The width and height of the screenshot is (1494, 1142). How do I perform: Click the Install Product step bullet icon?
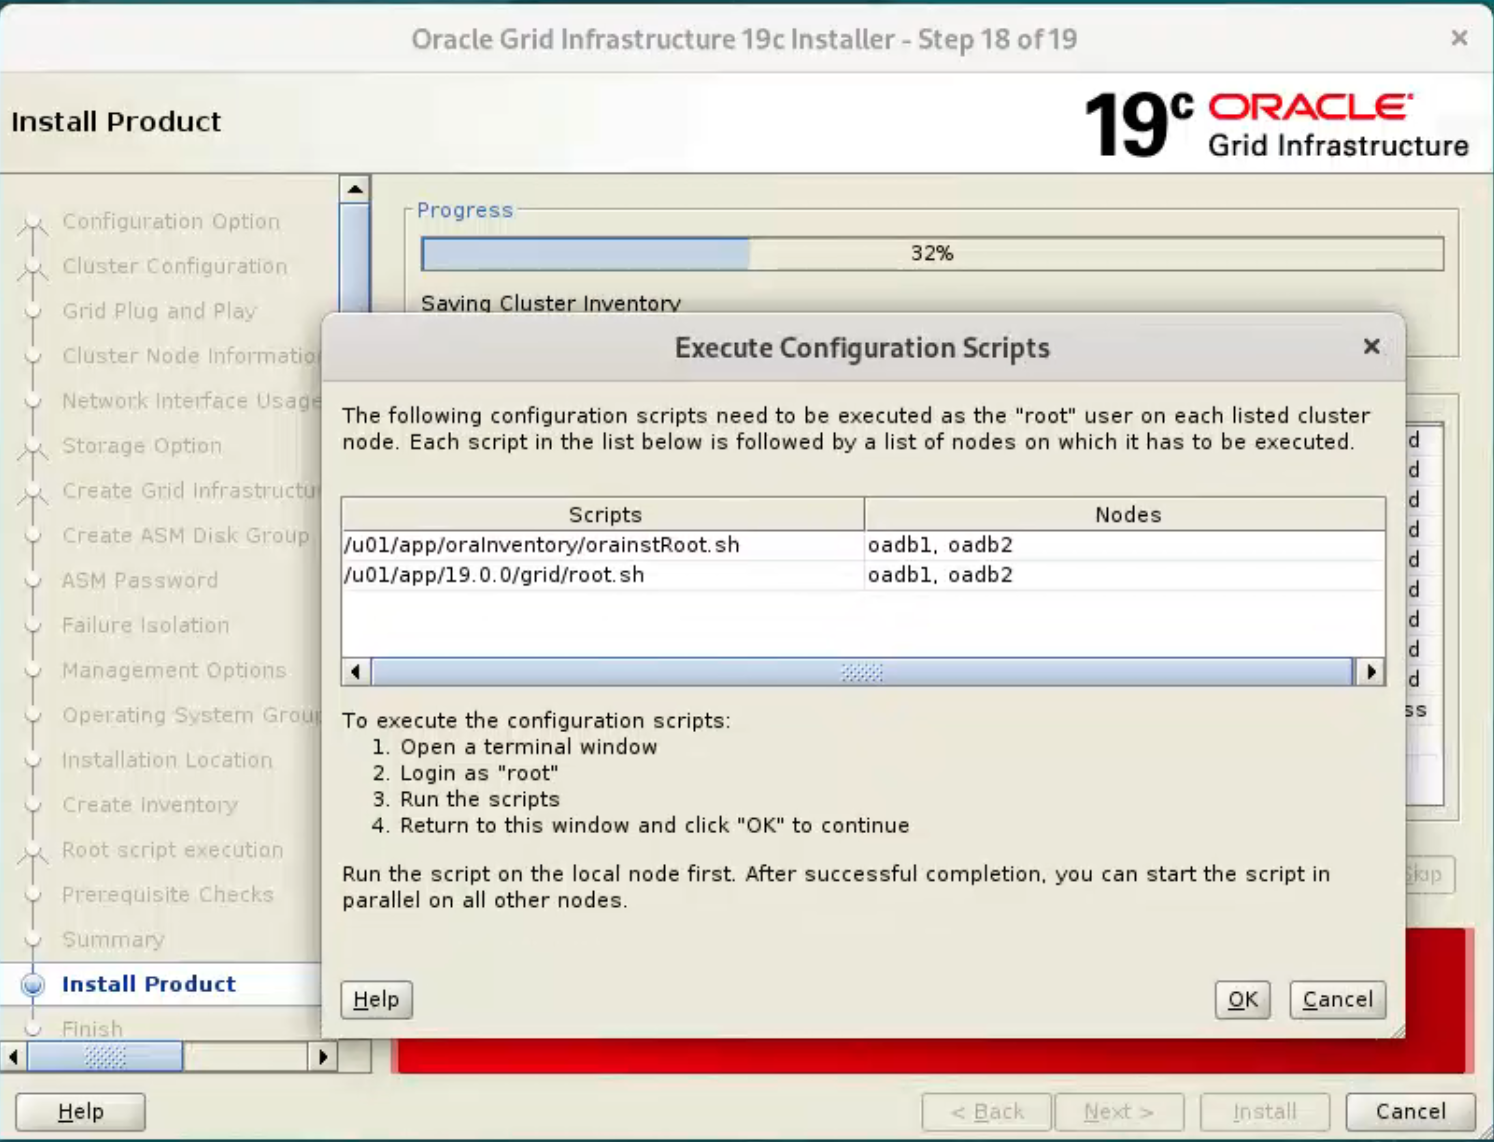[33, 985]
